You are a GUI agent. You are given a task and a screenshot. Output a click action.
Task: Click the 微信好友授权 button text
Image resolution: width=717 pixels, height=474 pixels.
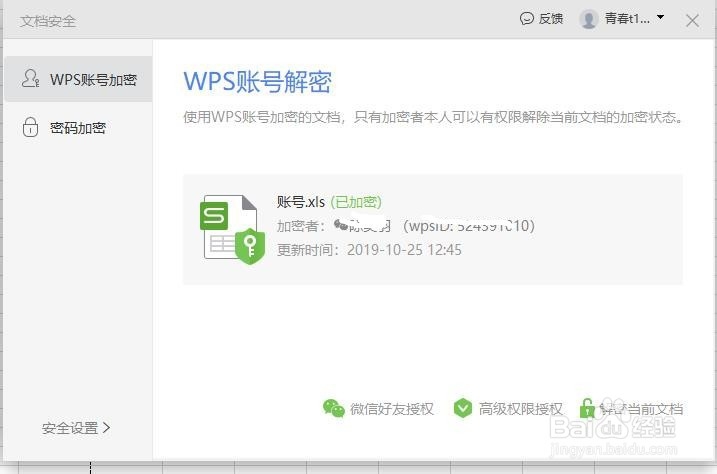pos(392,409)
